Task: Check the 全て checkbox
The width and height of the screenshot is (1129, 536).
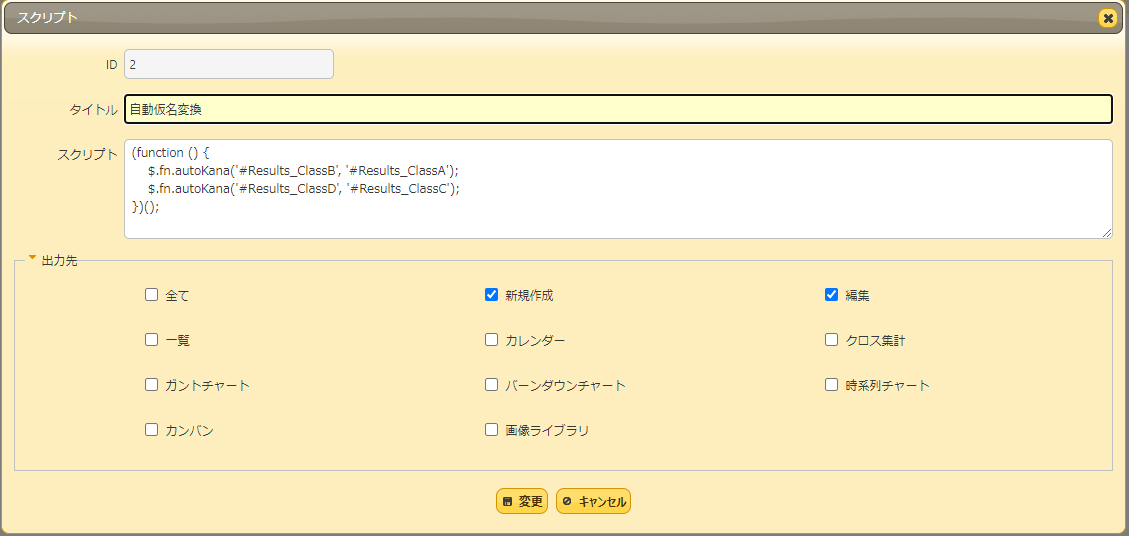Action: (x=151, y=295)
